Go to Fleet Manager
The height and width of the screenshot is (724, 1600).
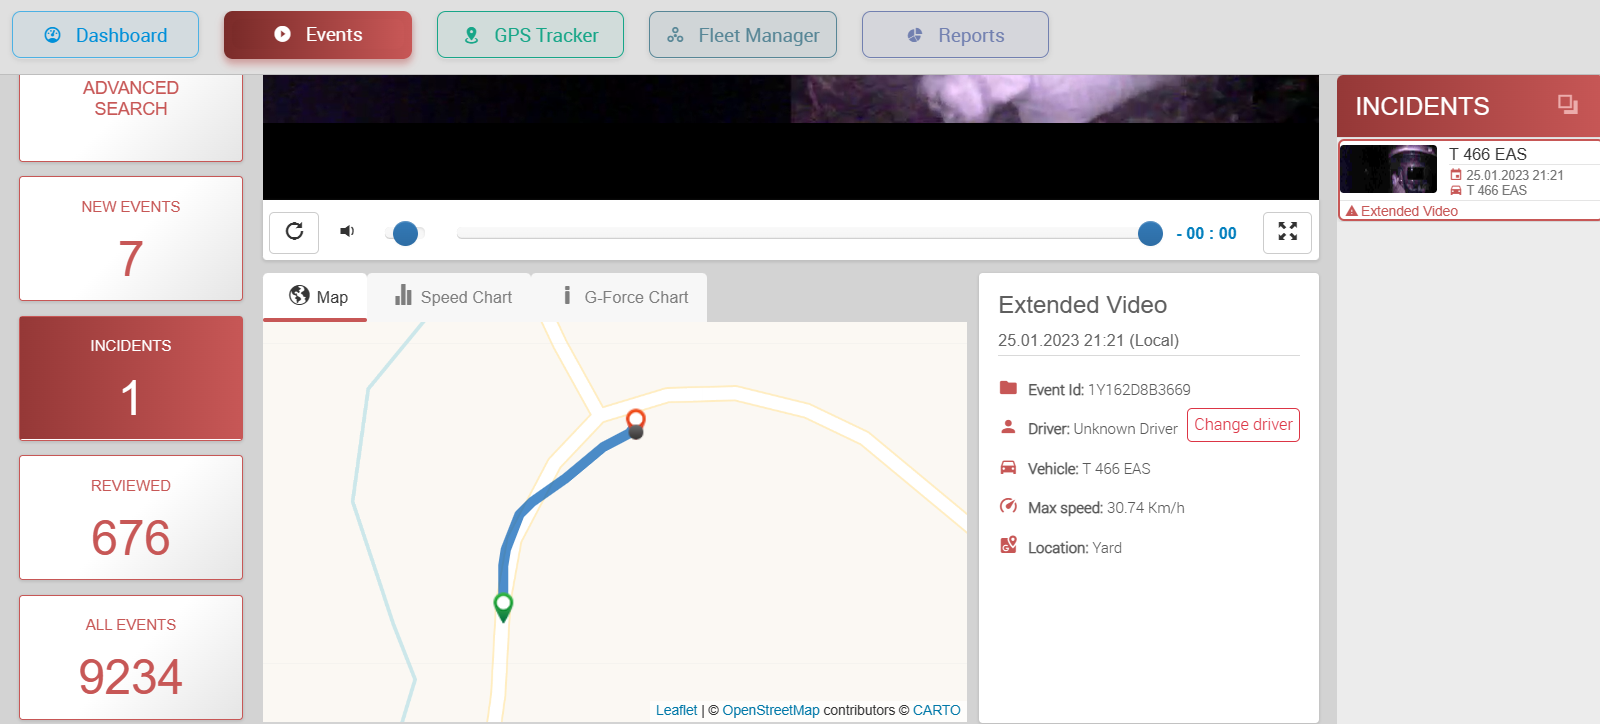(742, 35)
